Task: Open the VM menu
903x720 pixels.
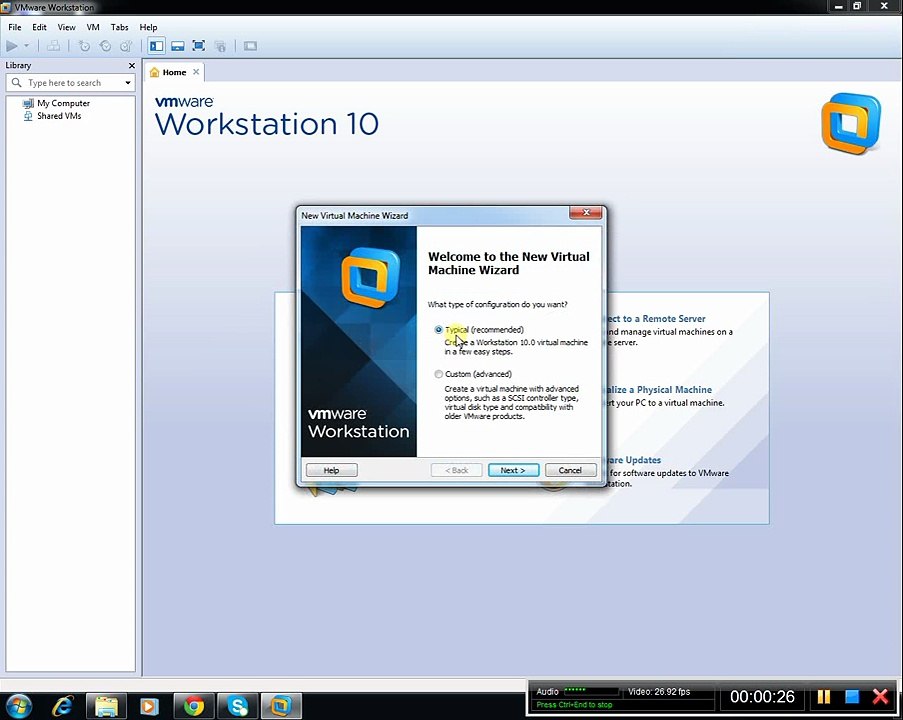Action: click(93, 27)
